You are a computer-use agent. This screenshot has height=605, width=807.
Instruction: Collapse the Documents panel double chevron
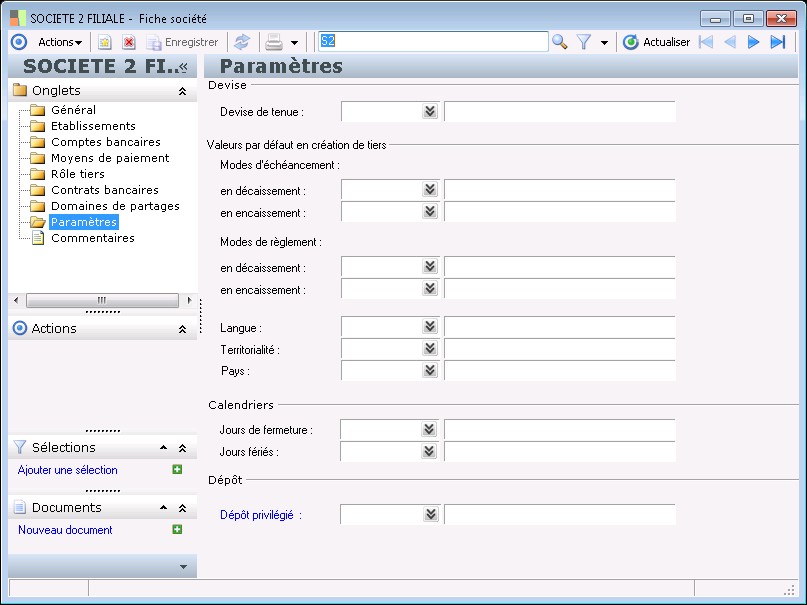[182, 508]
